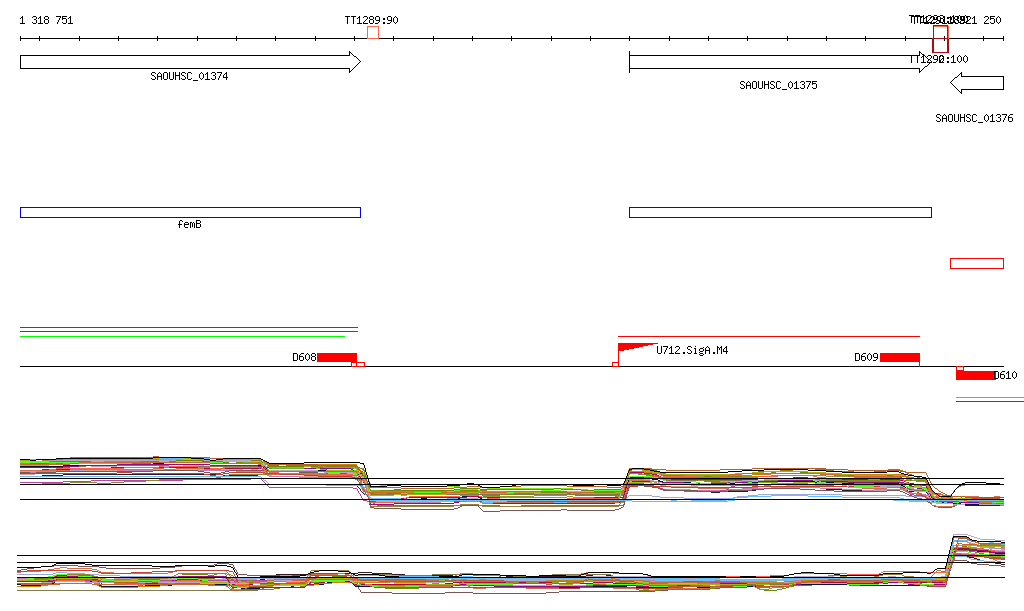Click the long red line above U712.SigA.M4

click(x=769, y=336)
